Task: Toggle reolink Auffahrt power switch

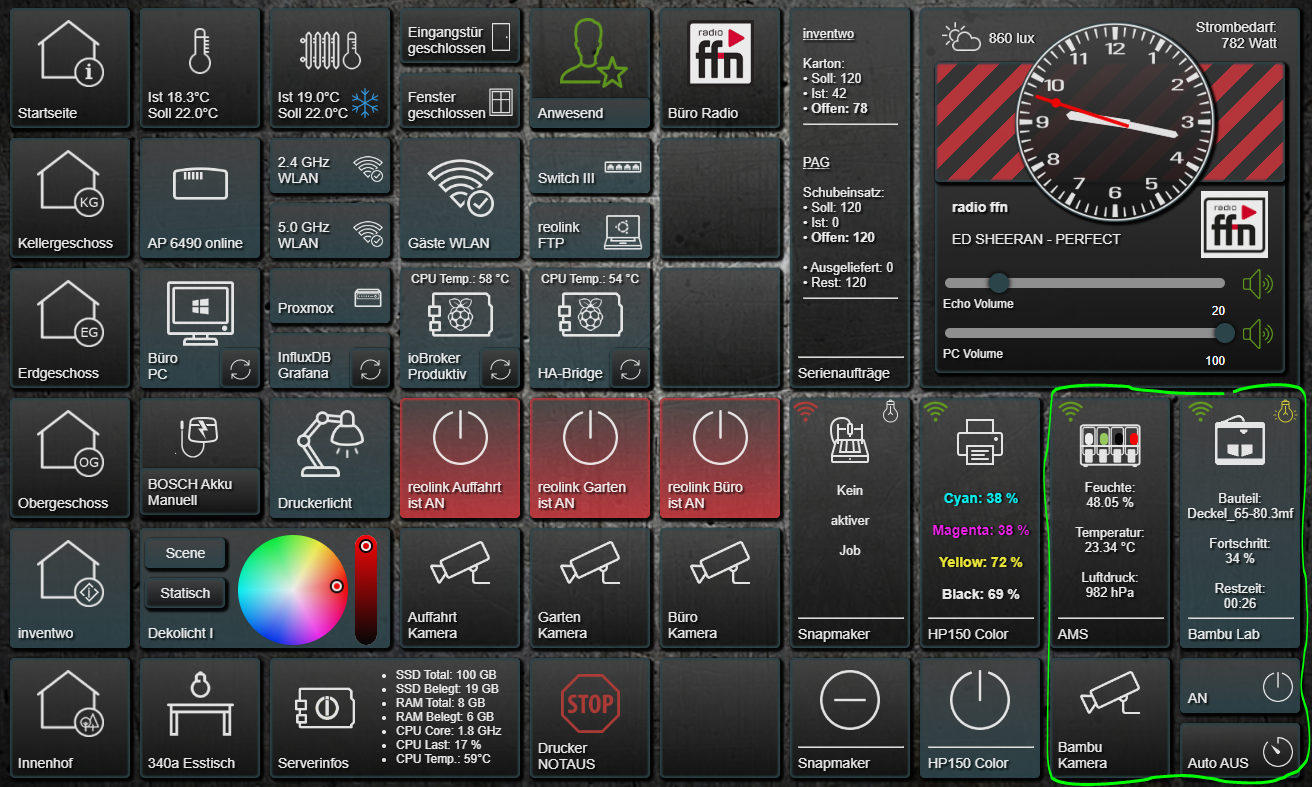Action: (460, 438)
